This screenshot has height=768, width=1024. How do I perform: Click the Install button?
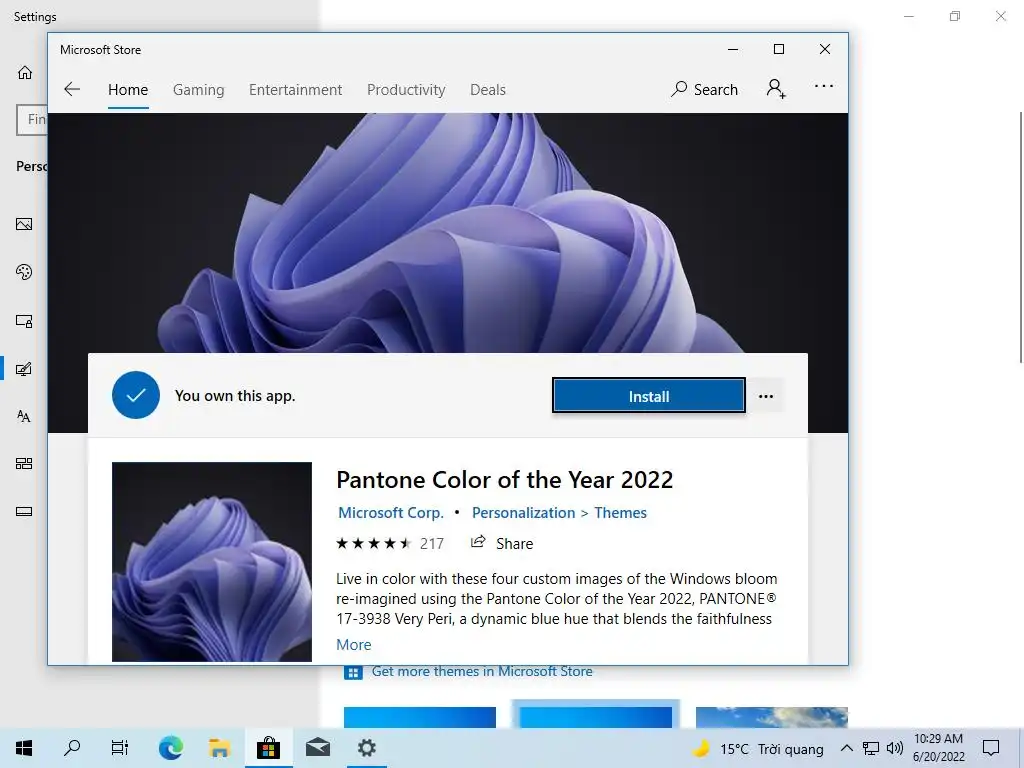tap(648, 396)
